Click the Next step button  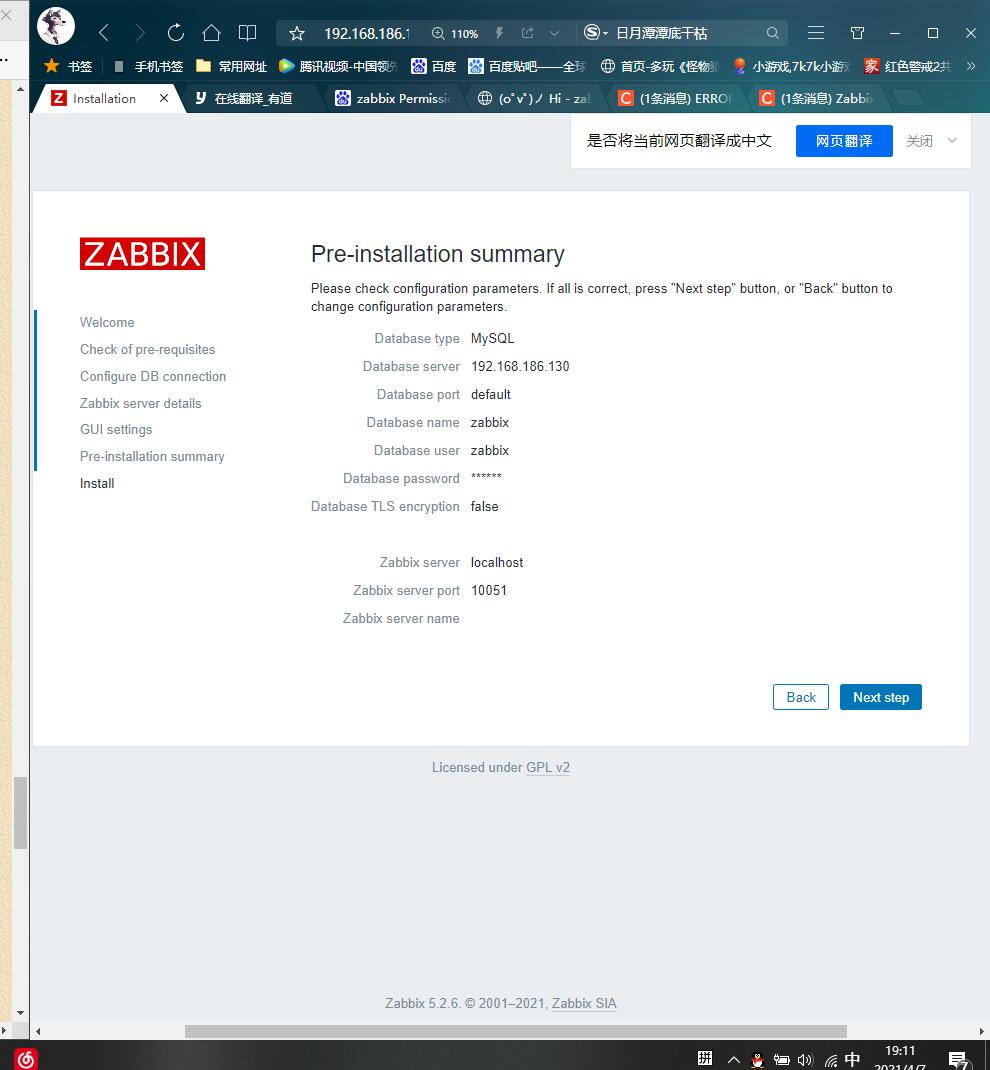881,697
